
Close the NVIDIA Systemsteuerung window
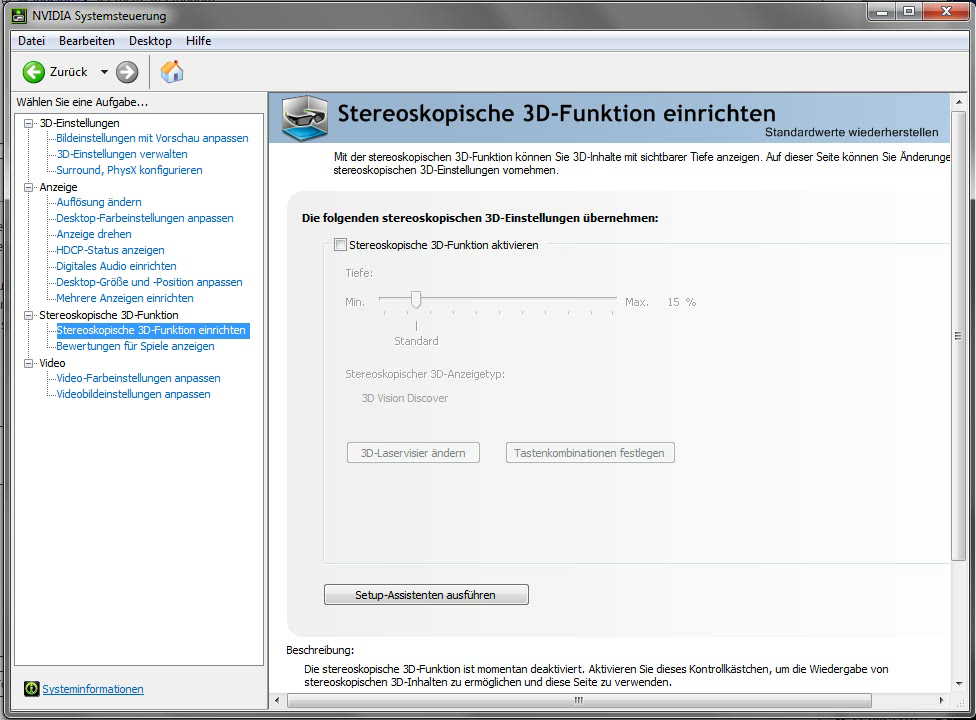tap(946, 11)
